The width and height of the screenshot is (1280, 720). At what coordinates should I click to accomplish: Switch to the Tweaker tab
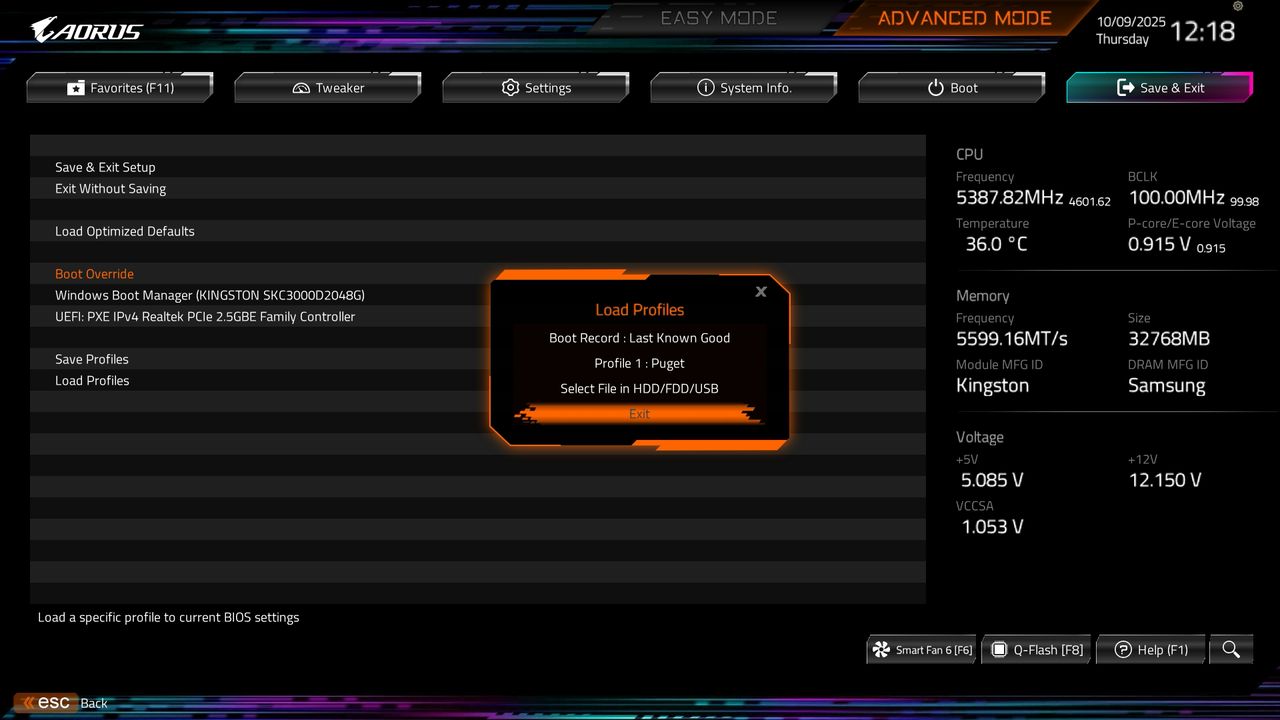coord(327,87)
